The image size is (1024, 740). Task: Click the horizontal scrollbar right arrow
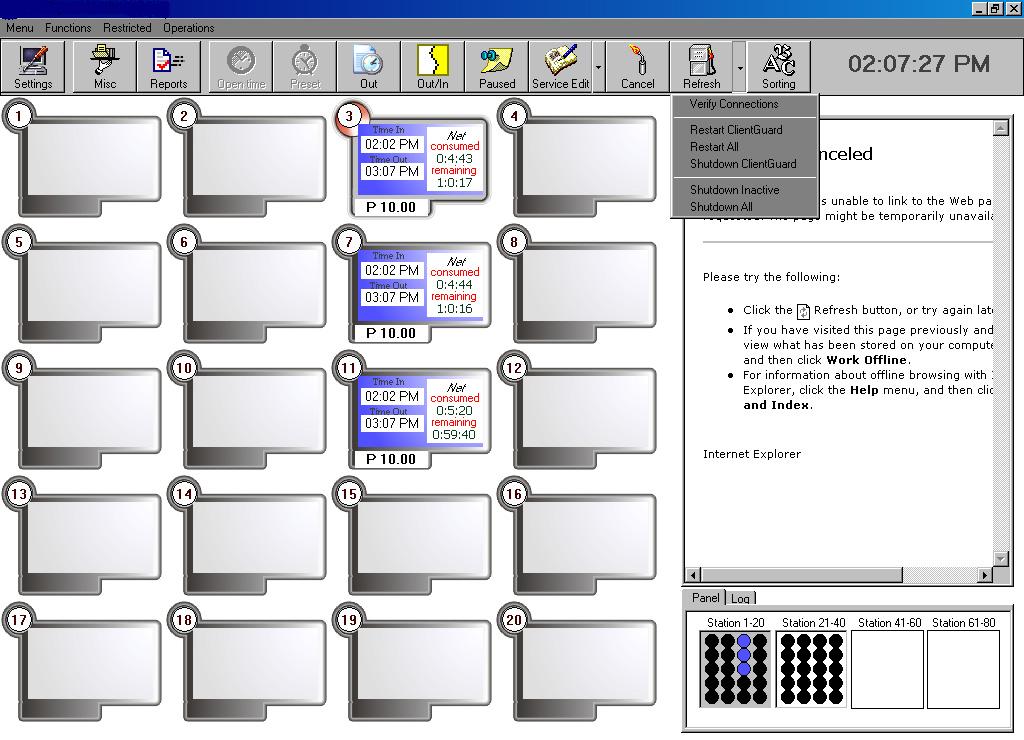tap(985, 575)
